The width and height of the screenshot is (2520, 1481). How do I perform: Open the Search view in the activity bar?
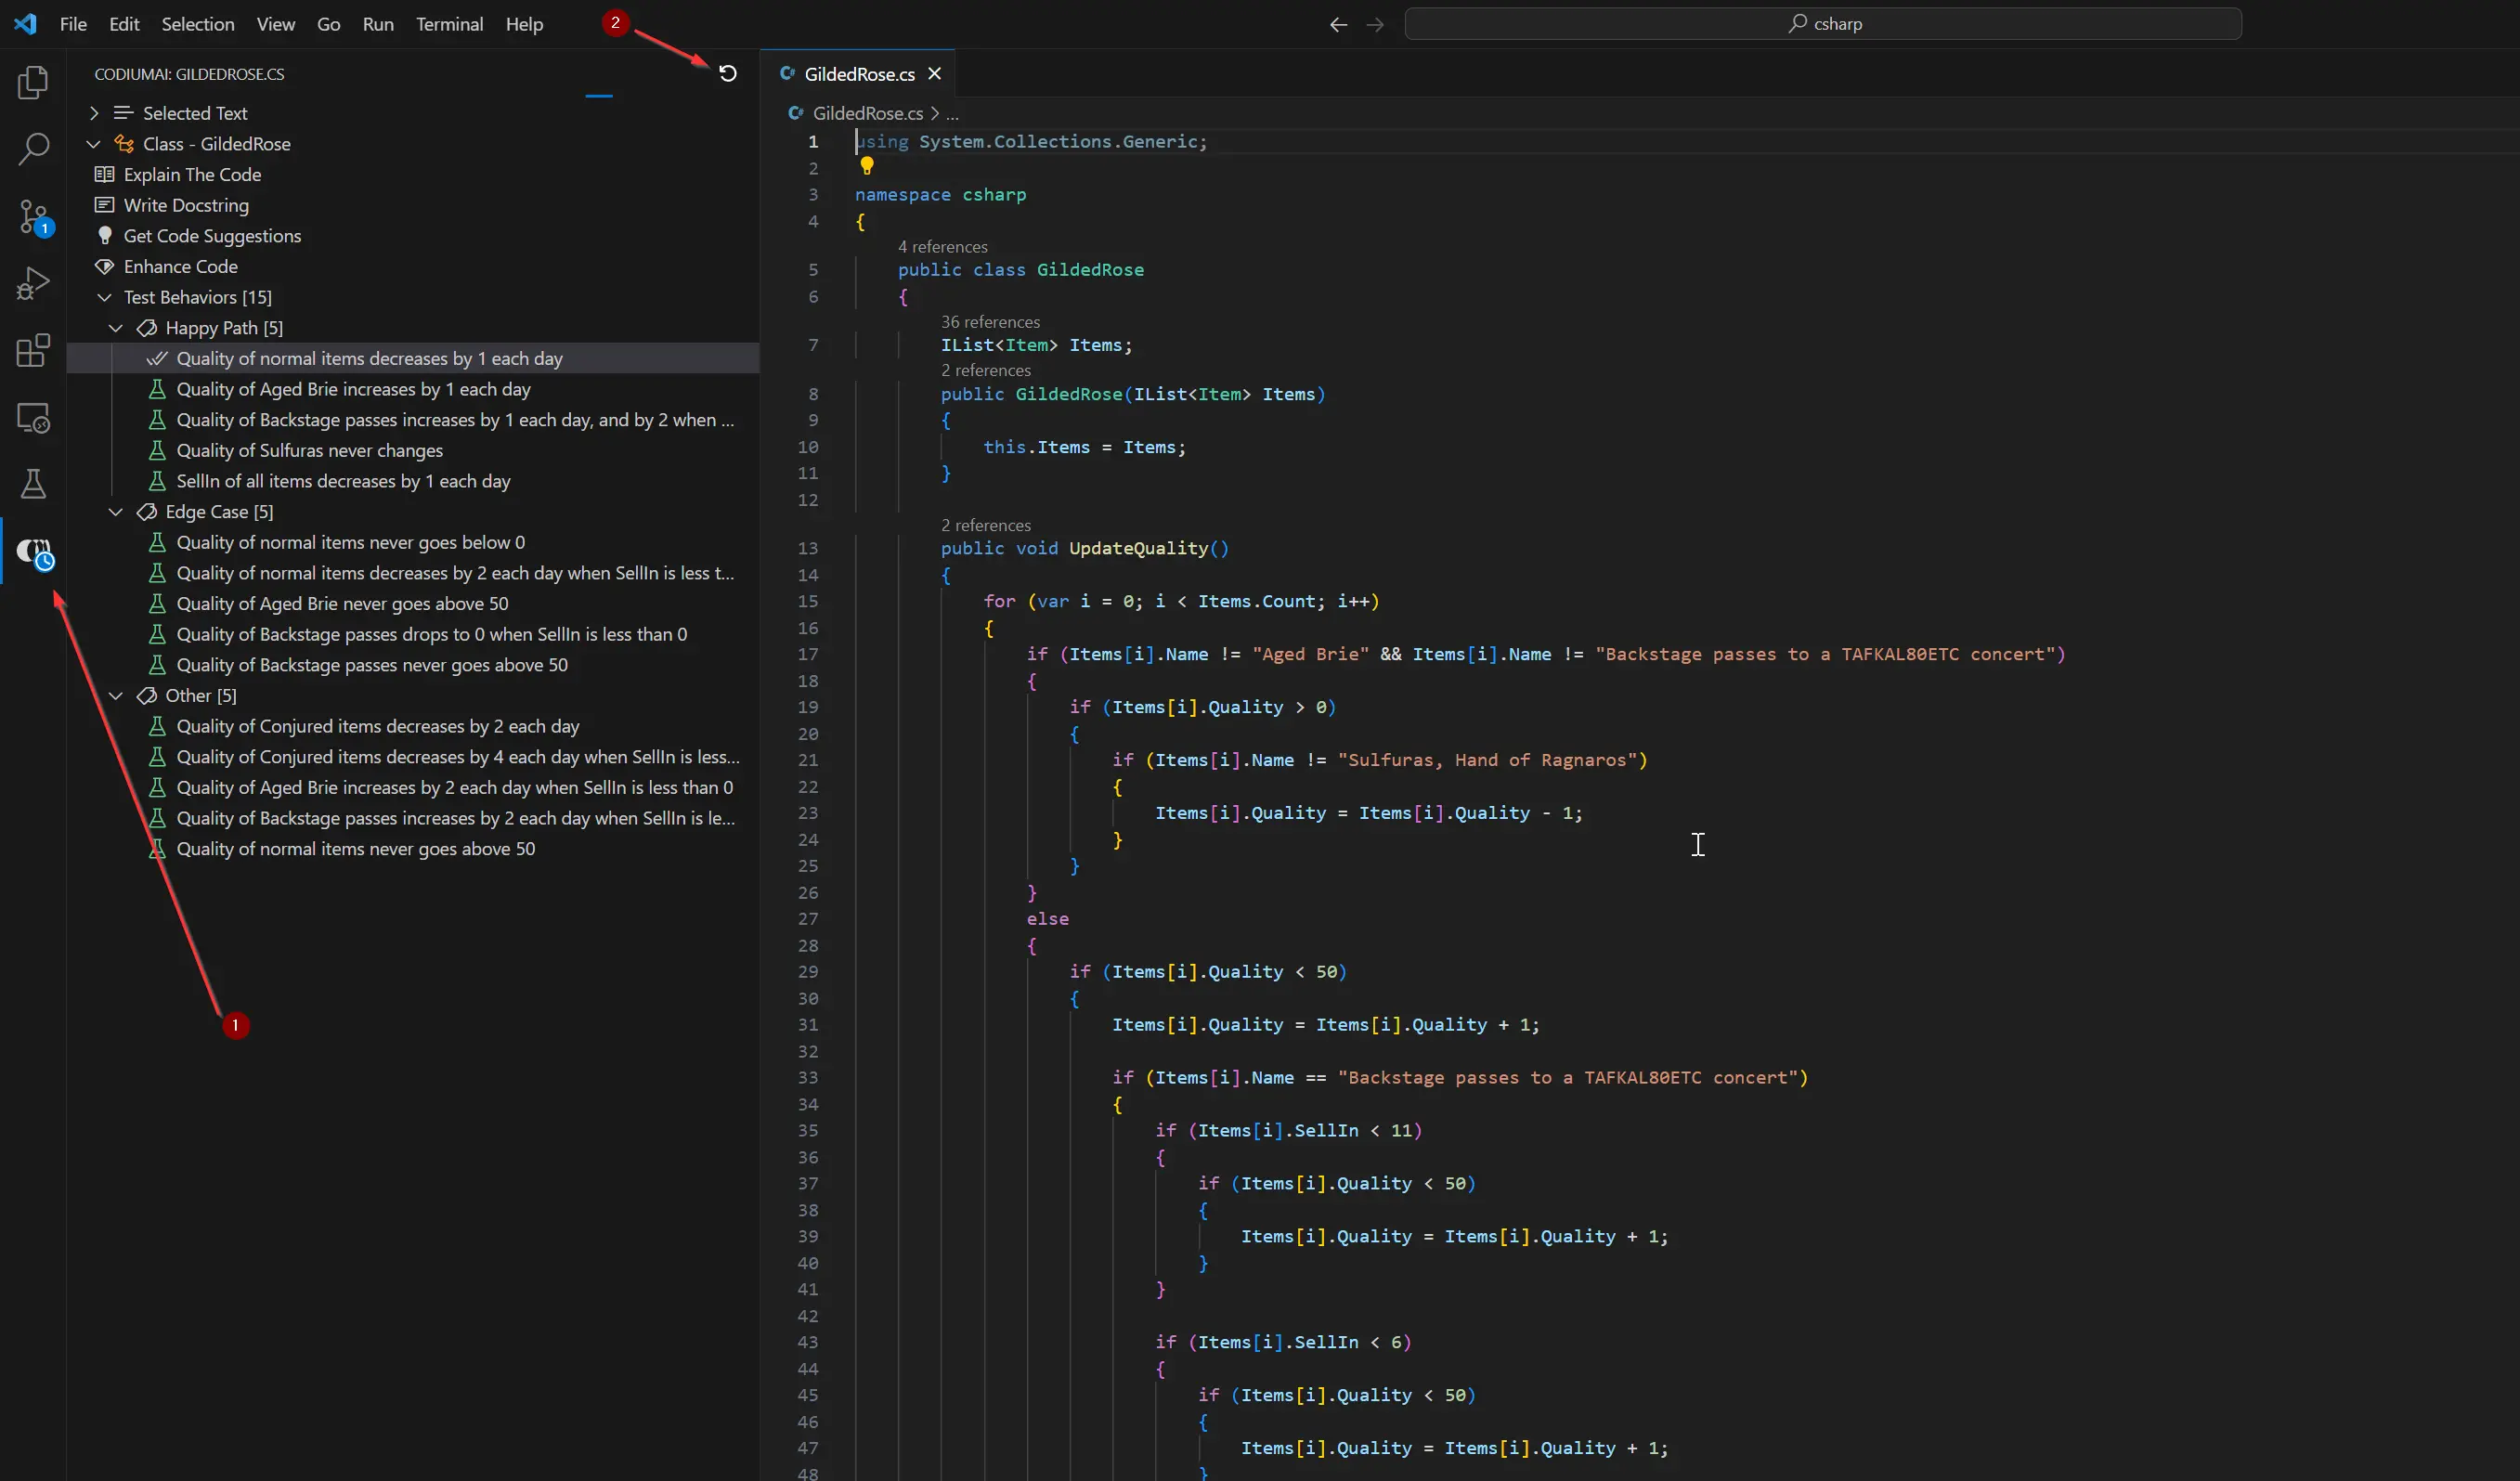[x=33, y=150]
